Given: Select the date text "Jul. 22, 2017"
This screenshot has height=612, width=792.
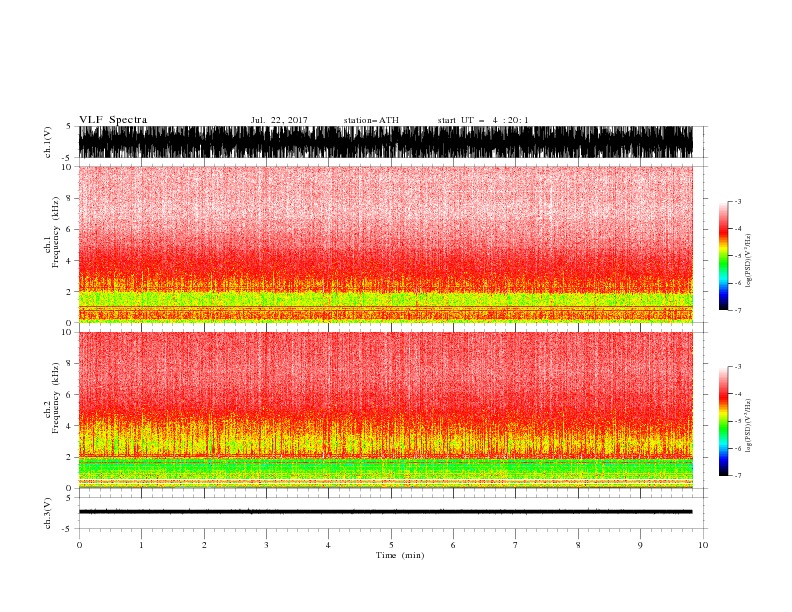Looking at the screenshot, I should 279,120.
